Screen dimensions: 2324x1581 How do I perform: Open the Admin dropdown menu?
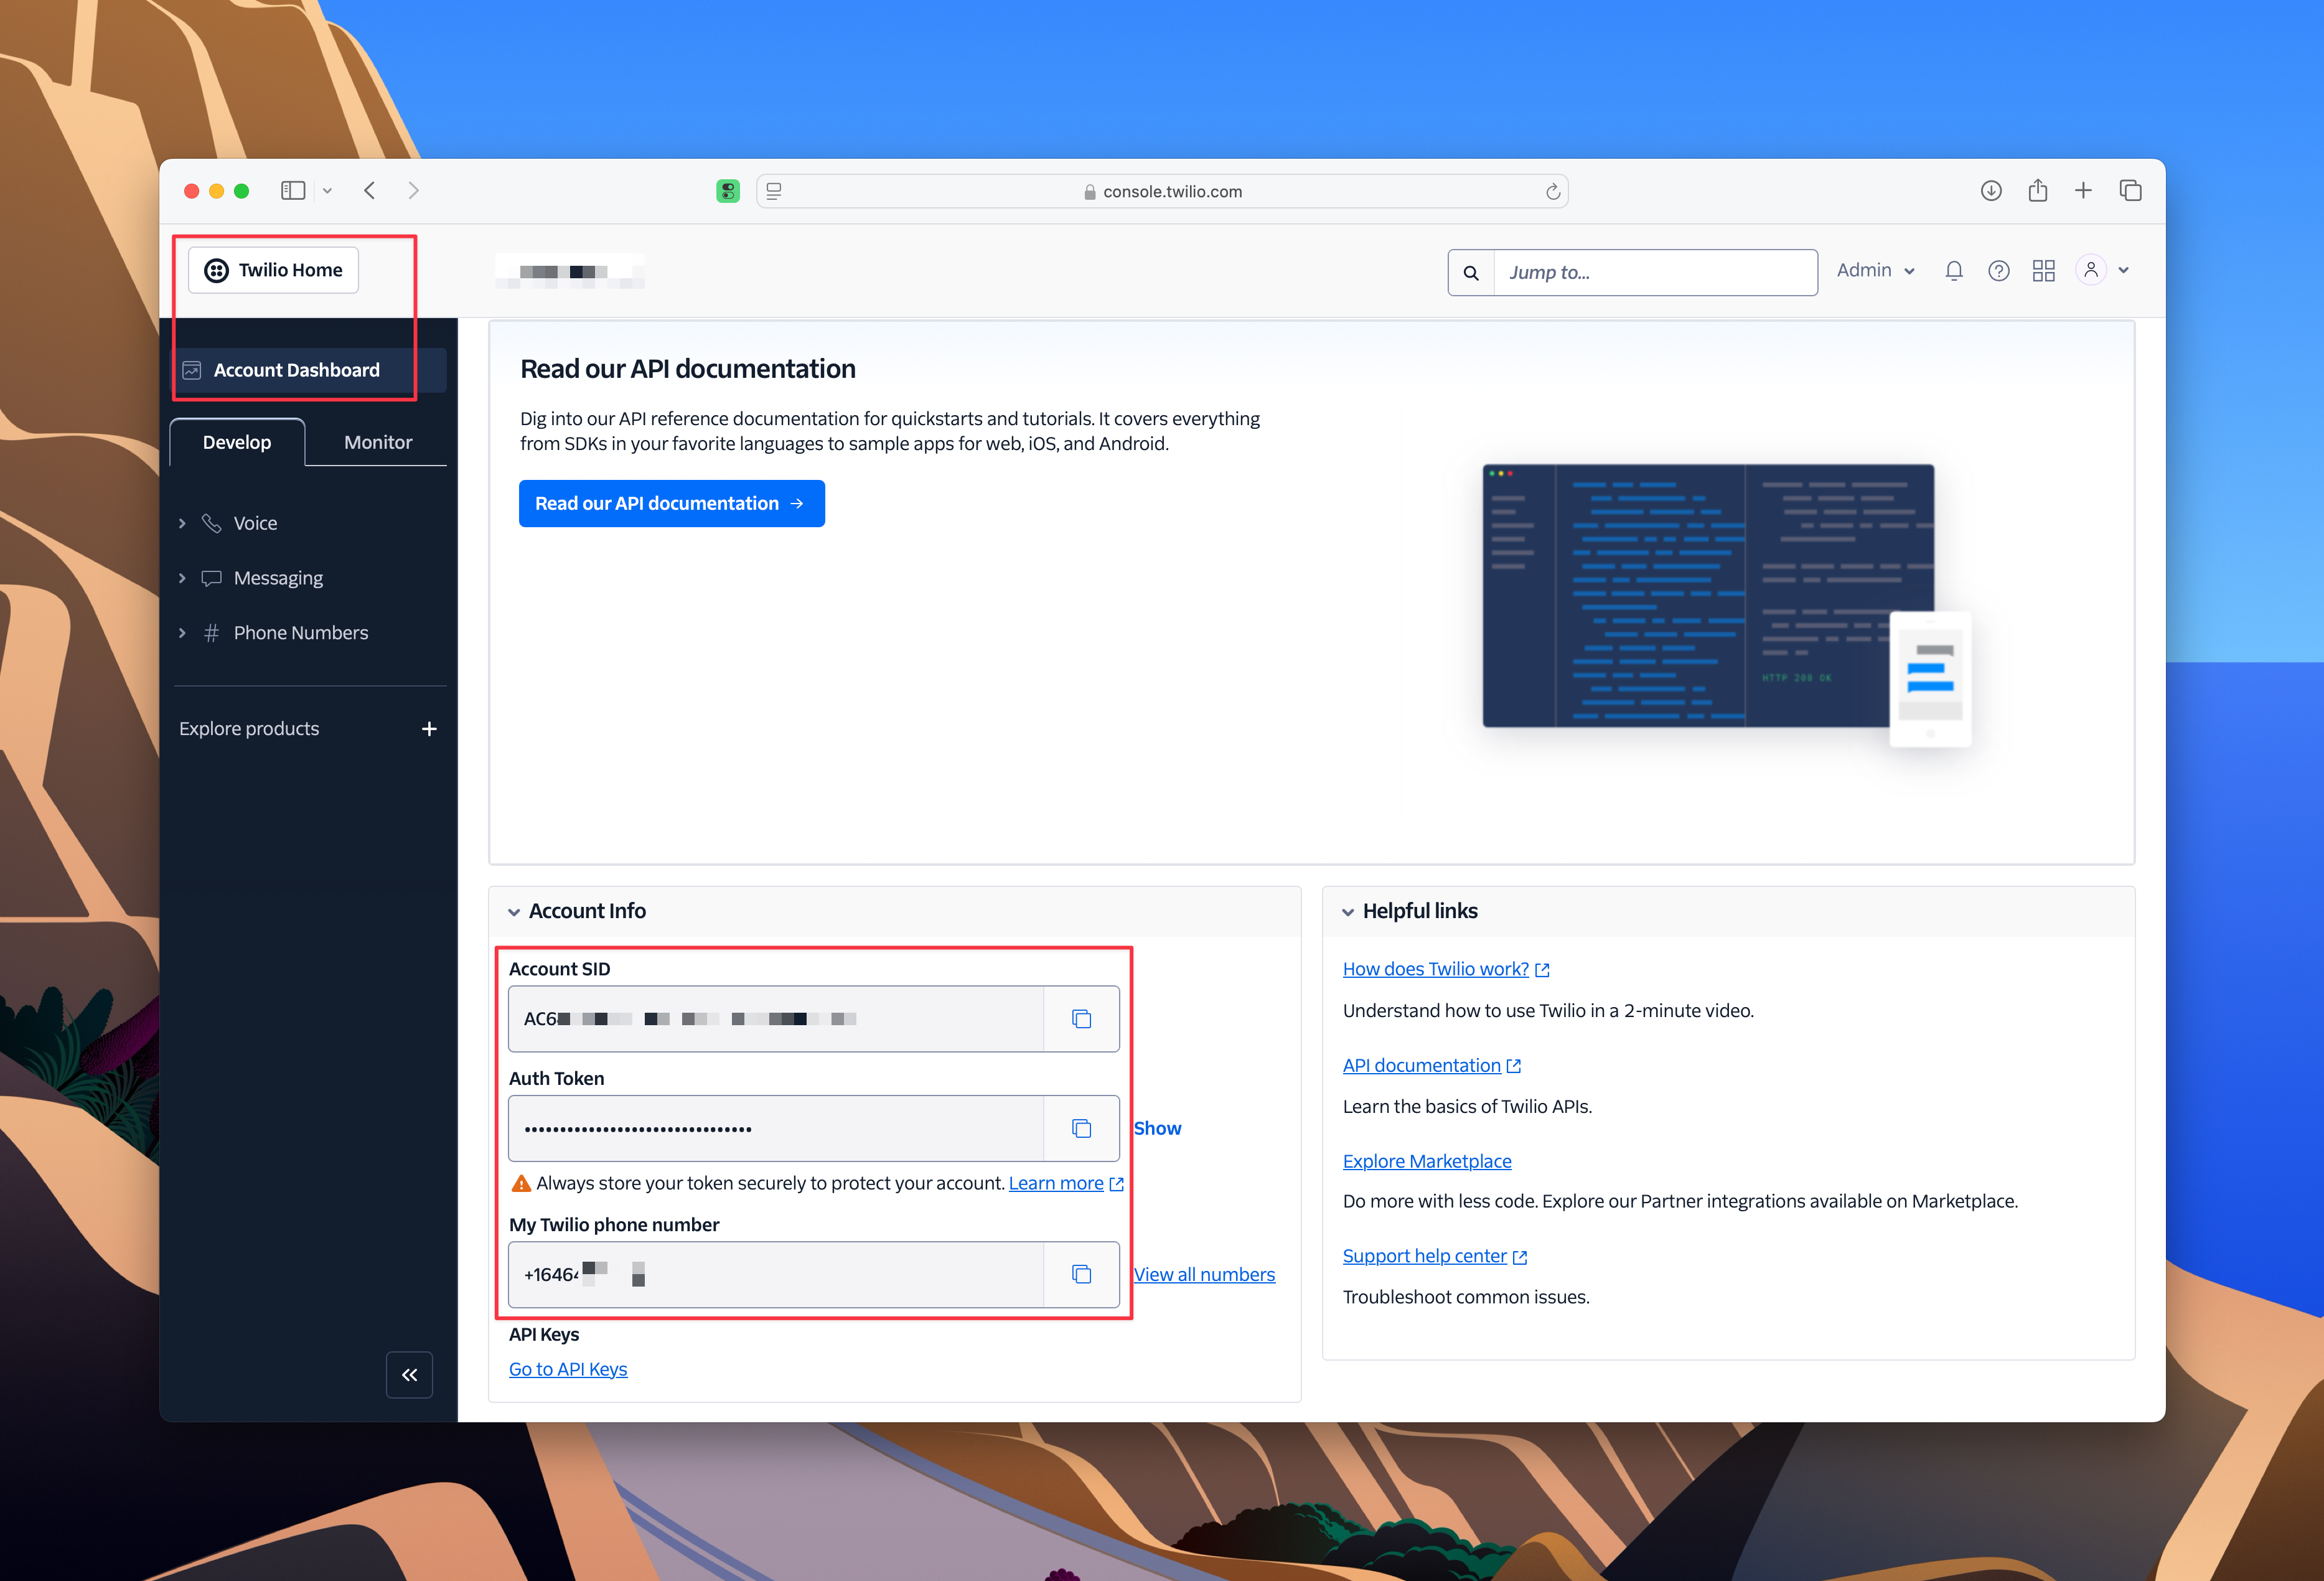click(1876, 270)
